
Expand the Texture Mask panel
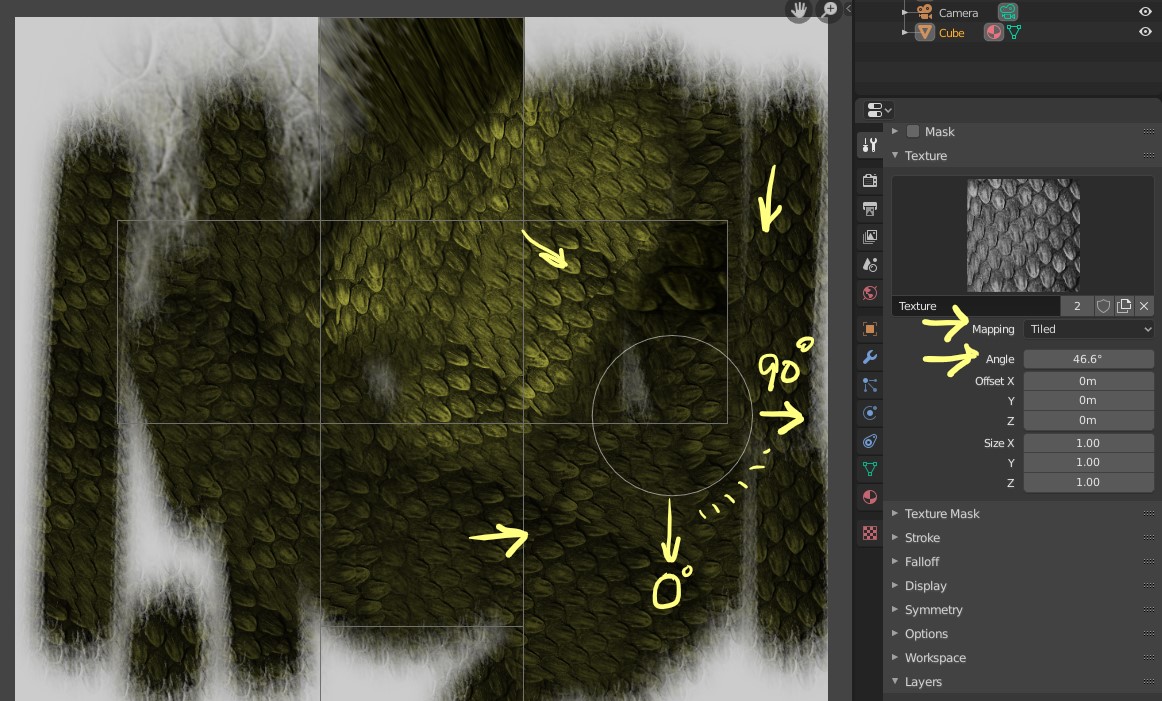940,513
